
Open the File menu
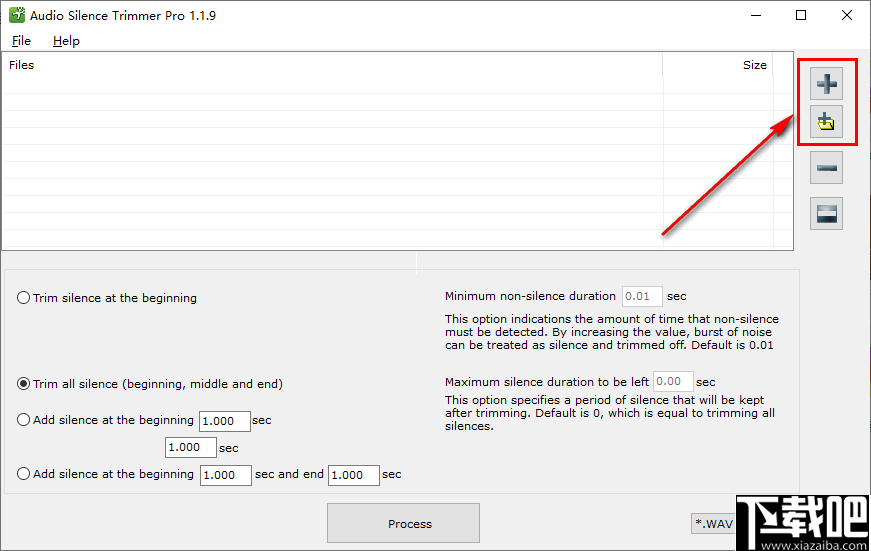click(21, 41)
